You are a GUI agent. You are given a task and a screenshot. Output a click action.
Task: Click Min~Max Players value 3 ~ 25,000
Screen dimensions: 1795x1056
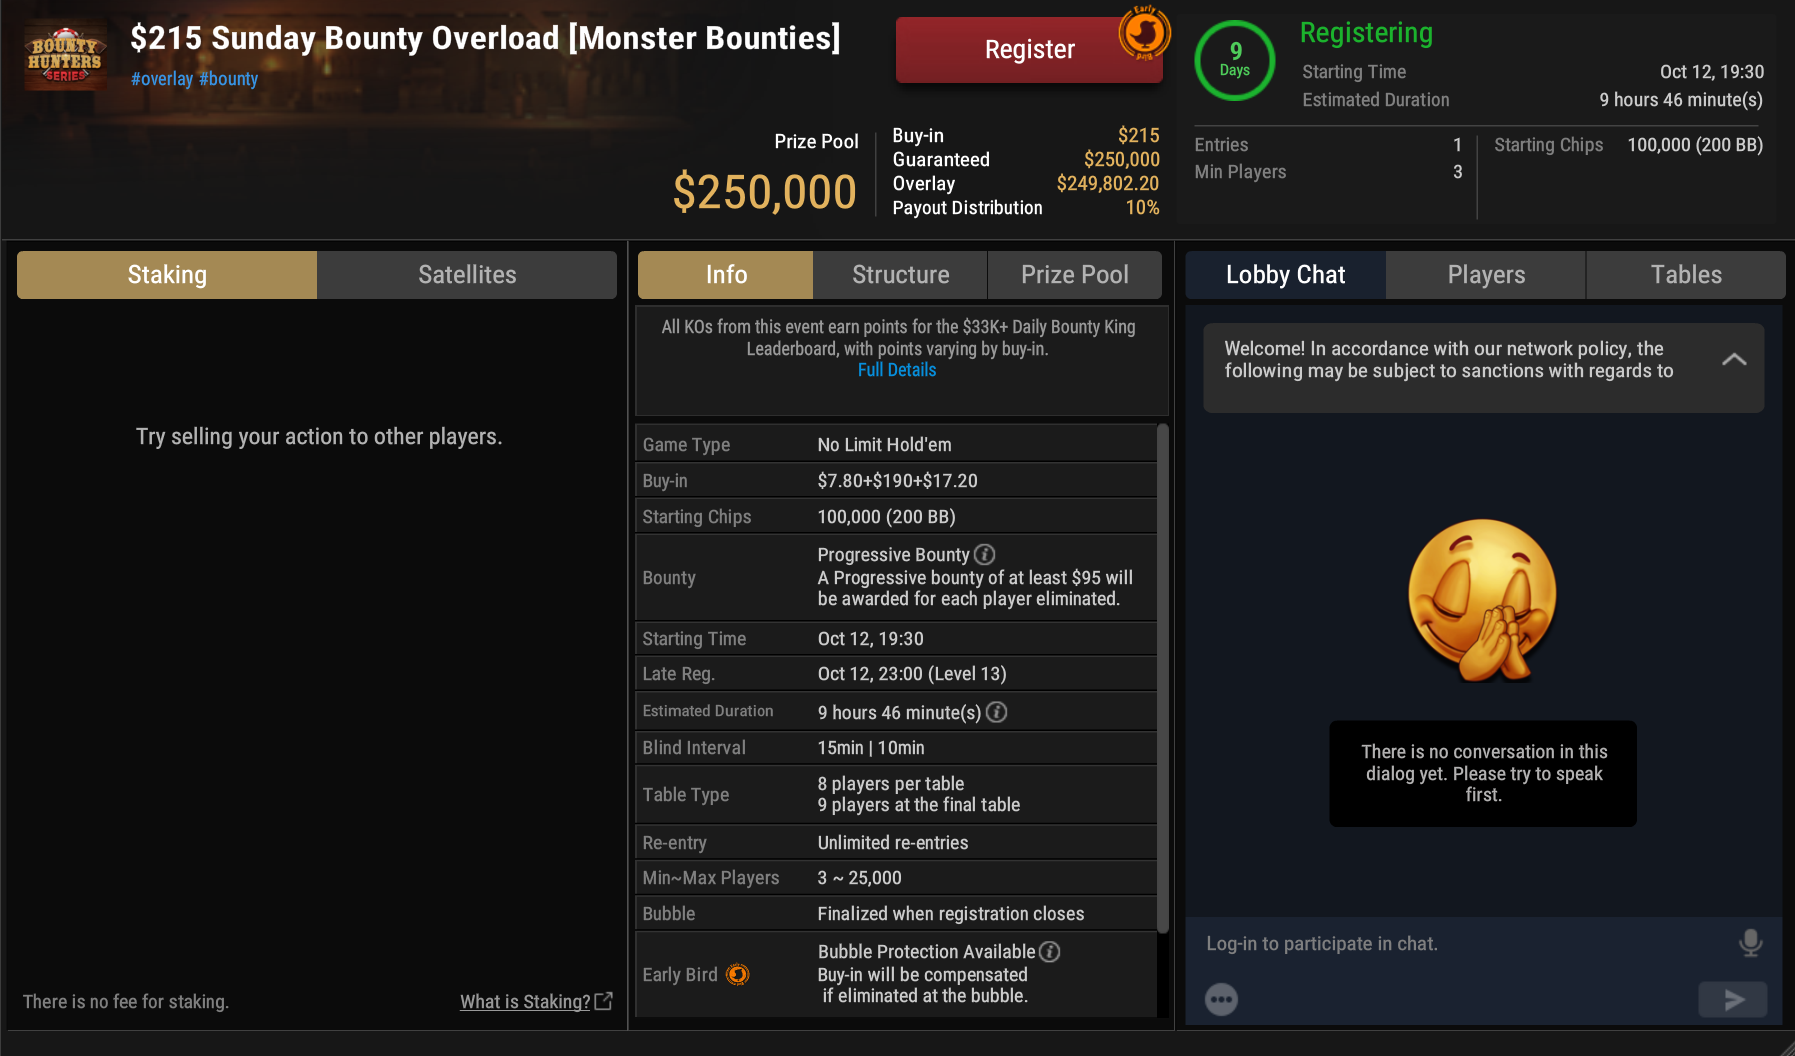(x=860, y=878)
